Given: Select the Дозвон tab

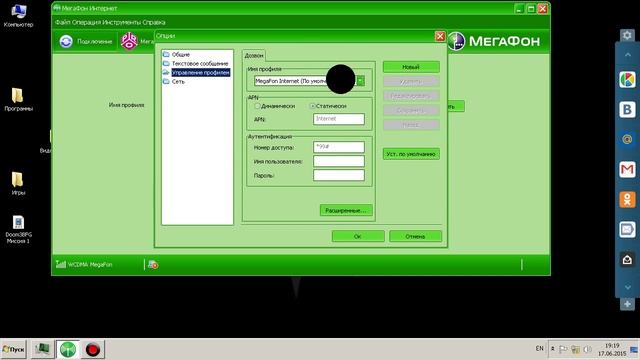Looking at the screenshot, I should coord(253,56).
